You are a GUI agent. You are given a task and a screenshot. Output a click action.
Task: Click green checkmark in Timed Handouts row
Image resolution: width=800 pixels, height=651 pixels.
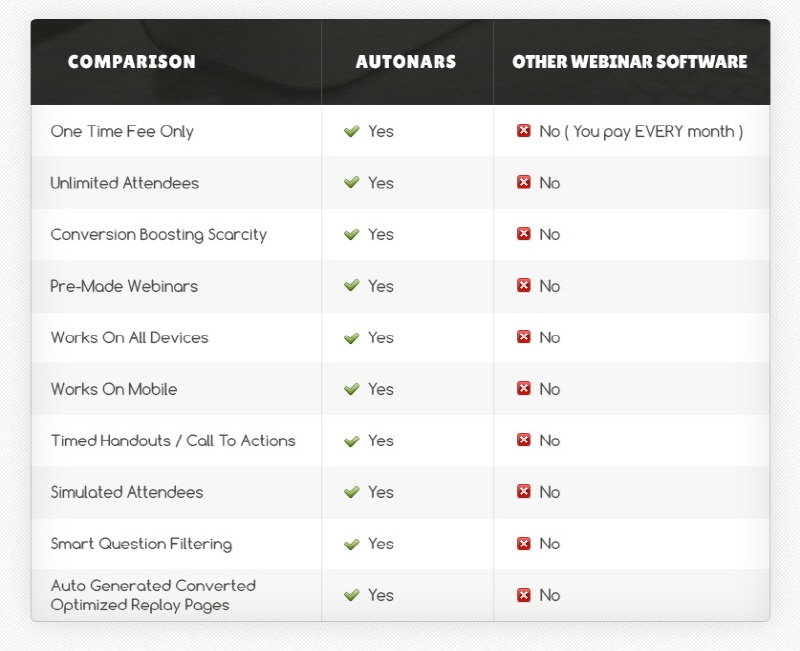click(352, 440)
